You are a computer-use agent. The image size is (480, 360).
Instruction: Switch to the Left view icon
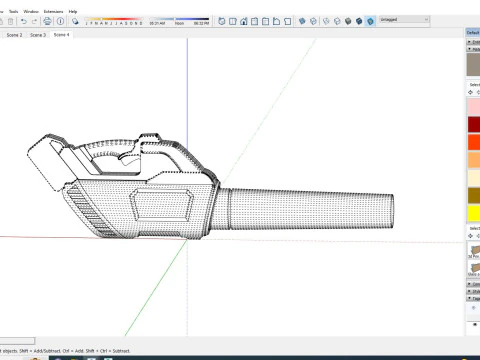(x=276, y=21)
